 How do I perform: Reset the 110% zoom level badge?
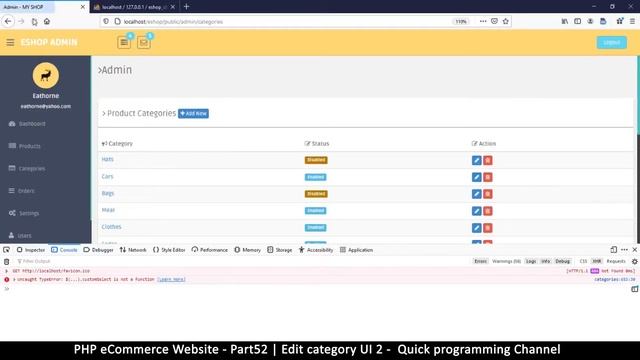tap(461, 22)
